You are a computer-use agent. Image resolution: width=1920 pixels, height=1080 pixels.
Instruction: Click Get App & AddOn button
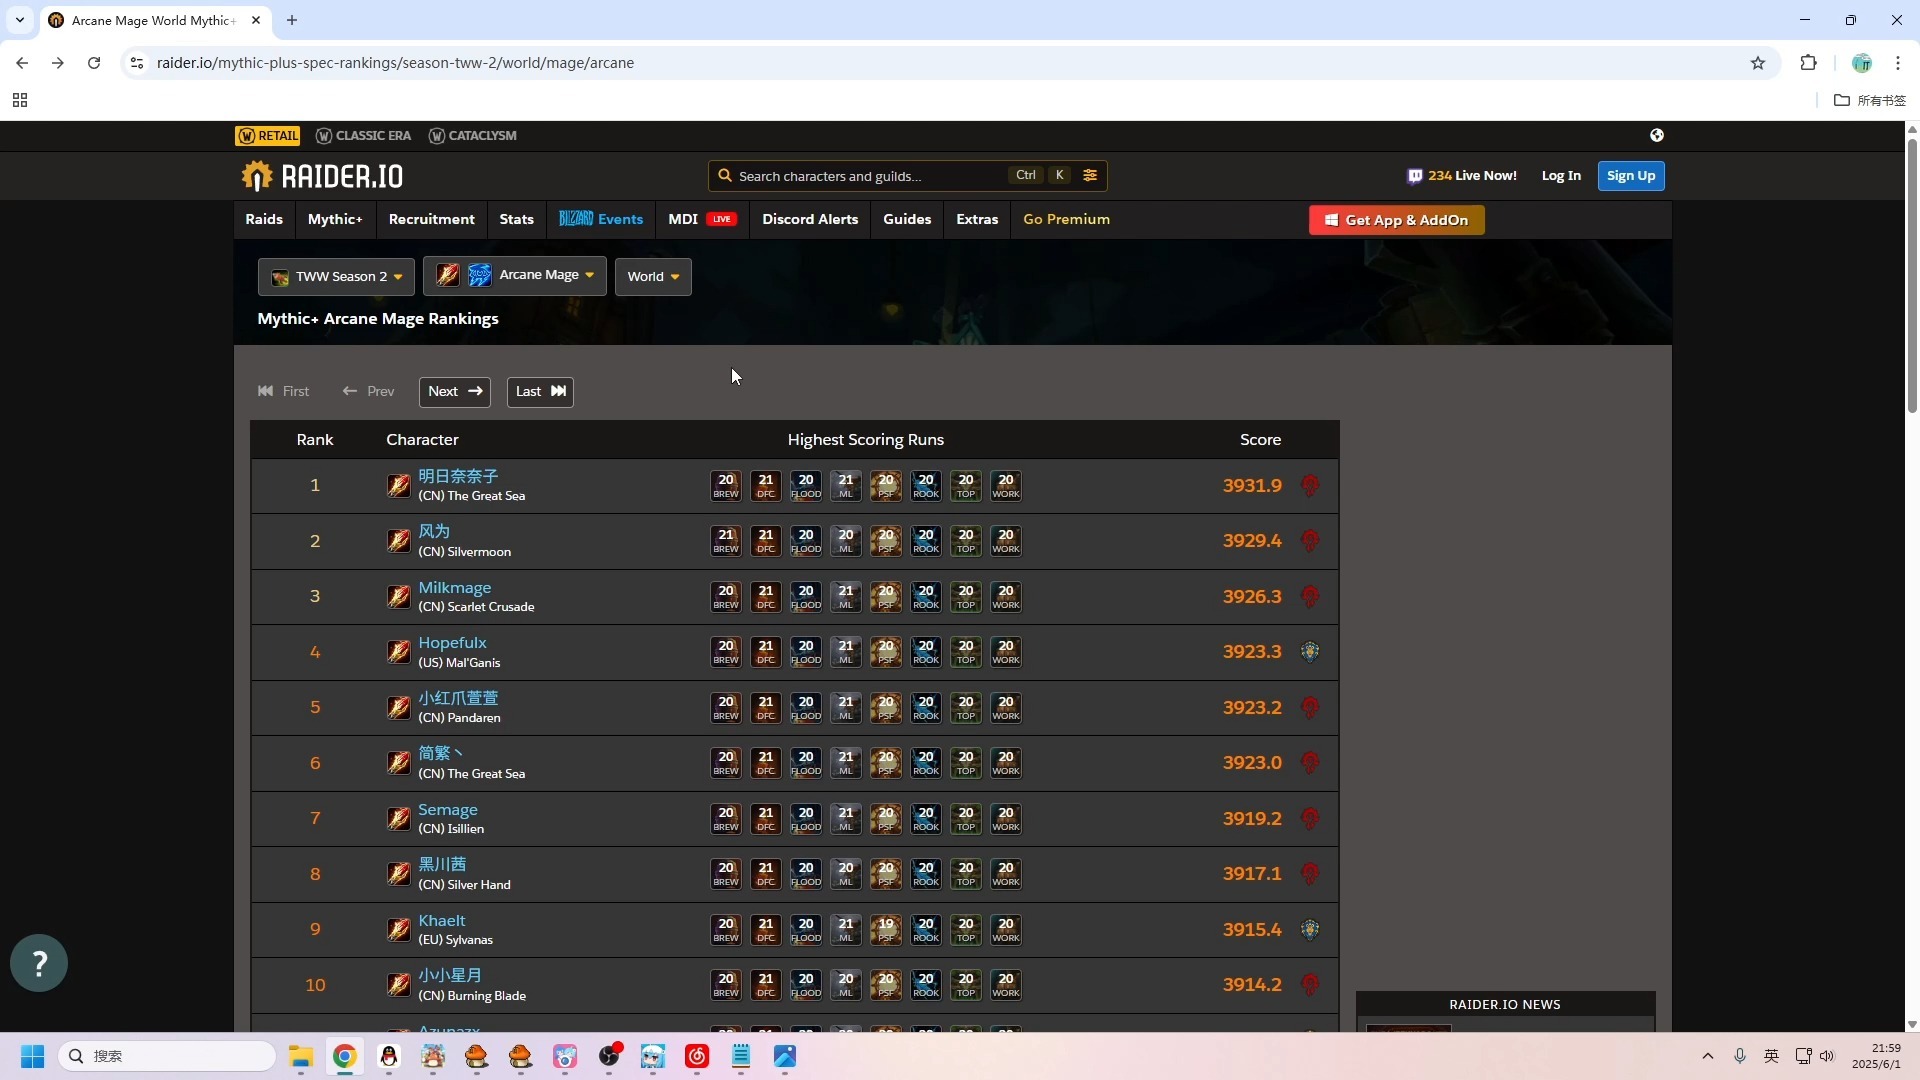click(x=1397, y=220)
